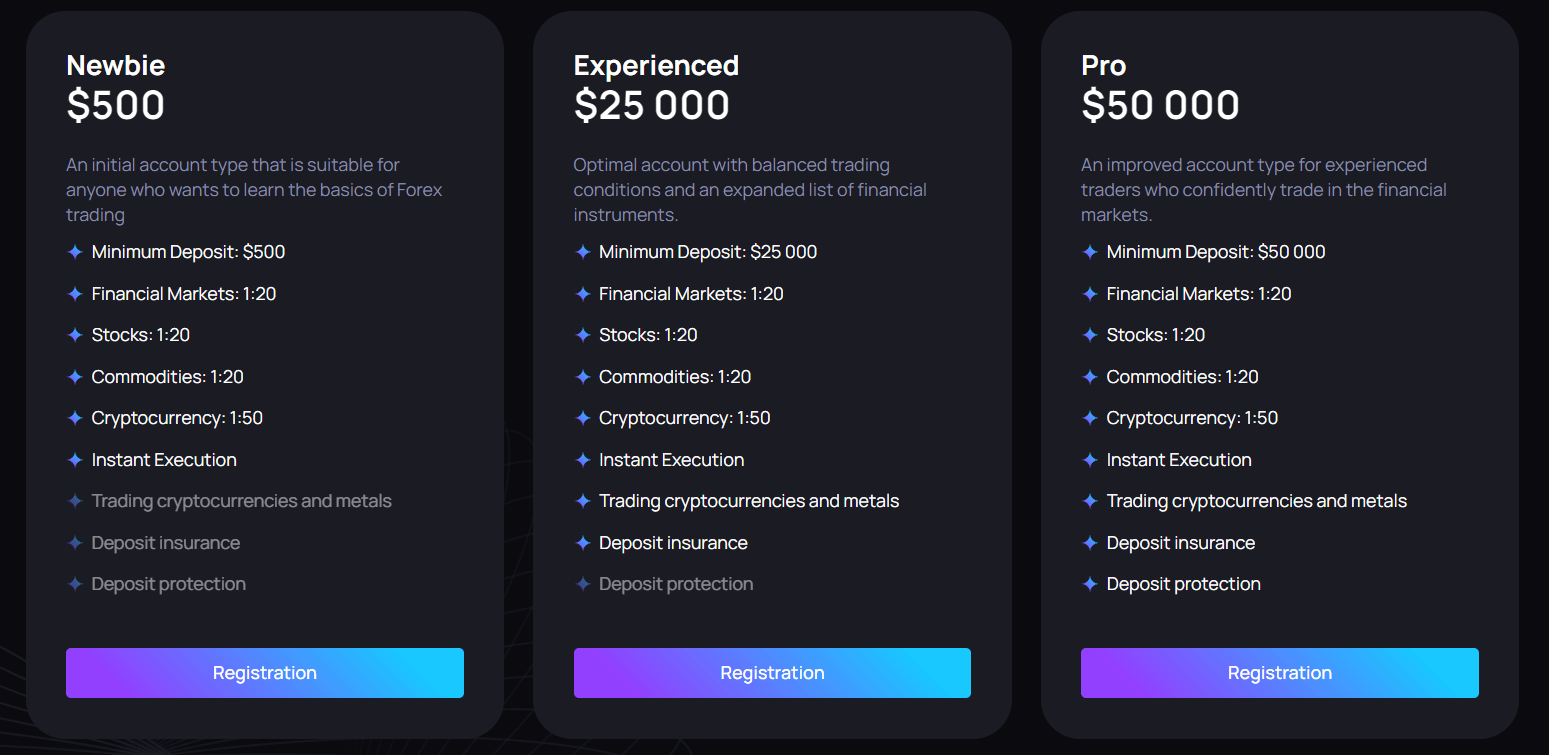This screenshot has height=755, width=1549.
Task: Click star icon beside Pro Minimum Deposit: $50 000
Action: point(1090,252)
